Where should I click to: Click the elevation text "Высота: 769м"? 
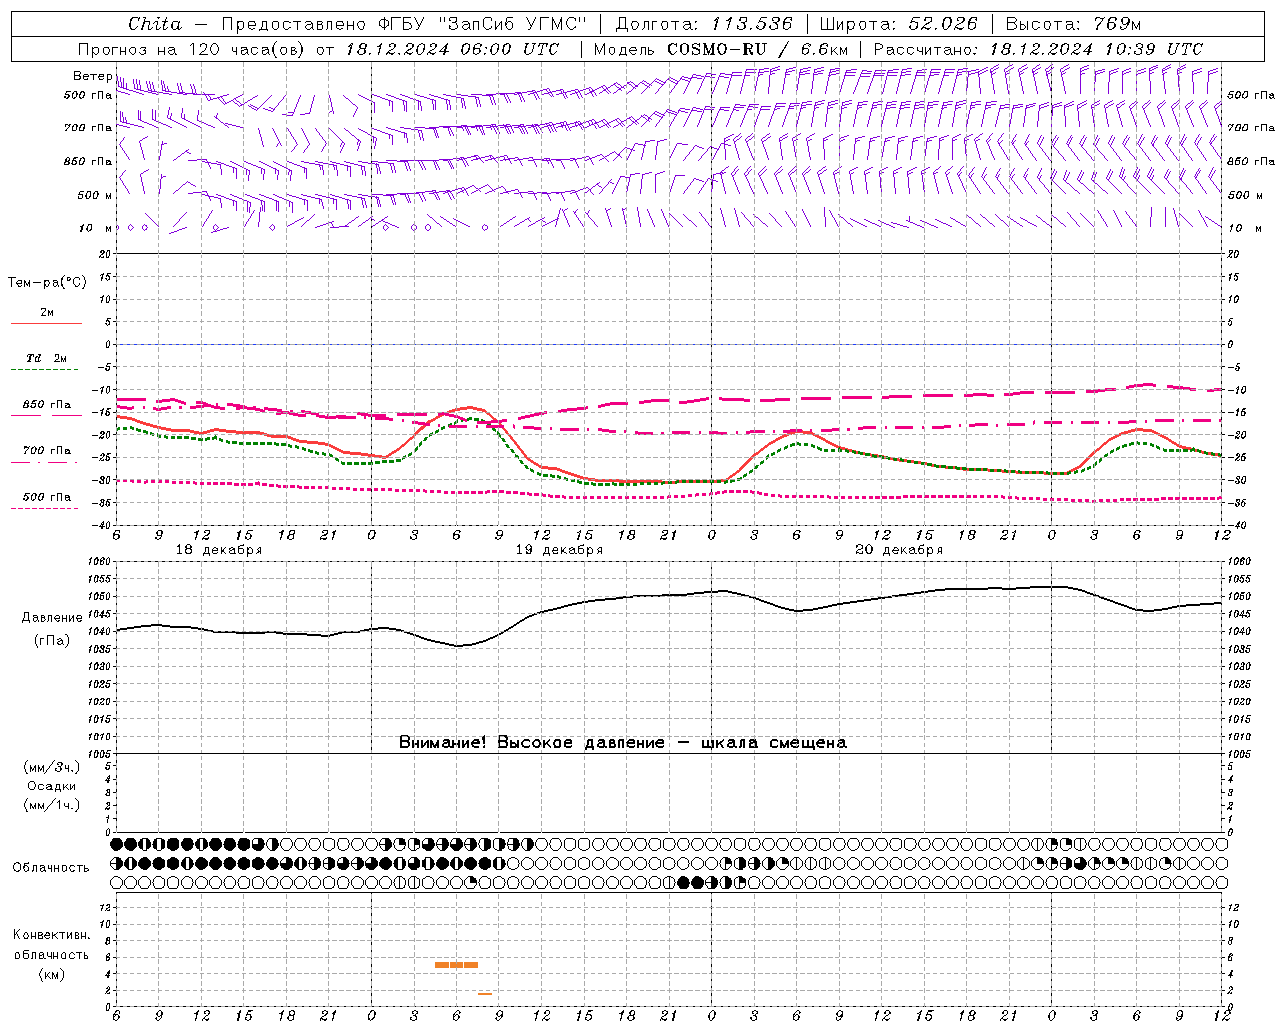click(x=1073, y=23)
